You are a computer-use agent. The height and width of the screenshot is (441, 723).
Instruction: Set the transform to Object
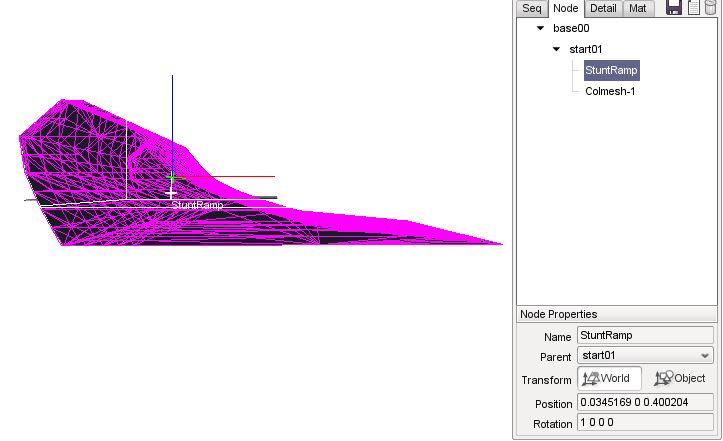[680, 378]
